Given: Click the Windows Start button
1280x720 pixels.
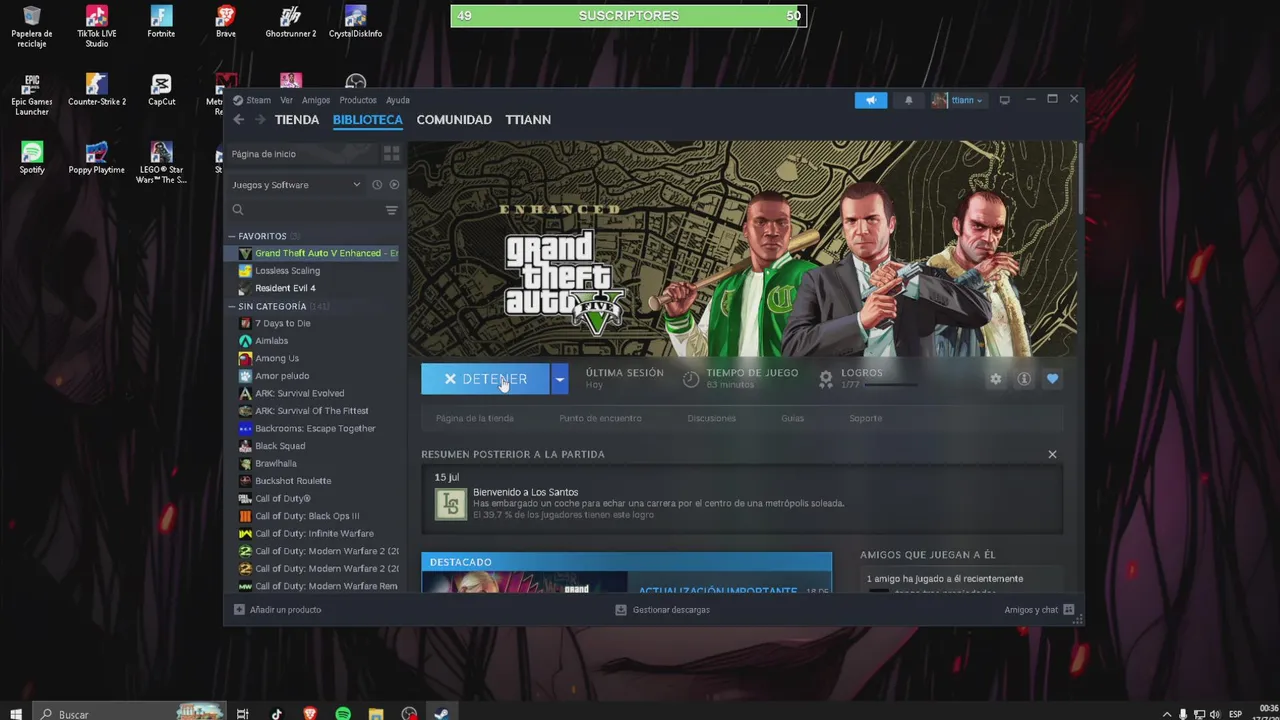Looking at the screenshot, I should [16, 714].
